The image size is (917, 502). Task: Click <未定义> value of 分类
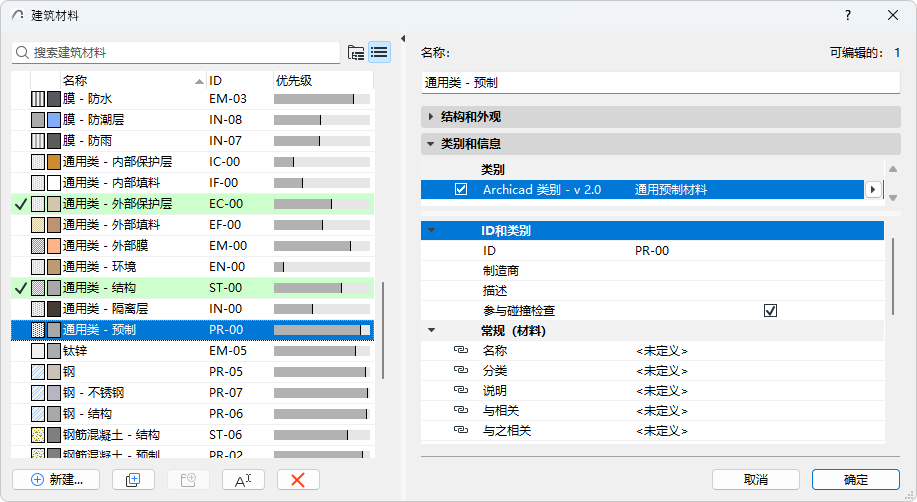(661, 371)
